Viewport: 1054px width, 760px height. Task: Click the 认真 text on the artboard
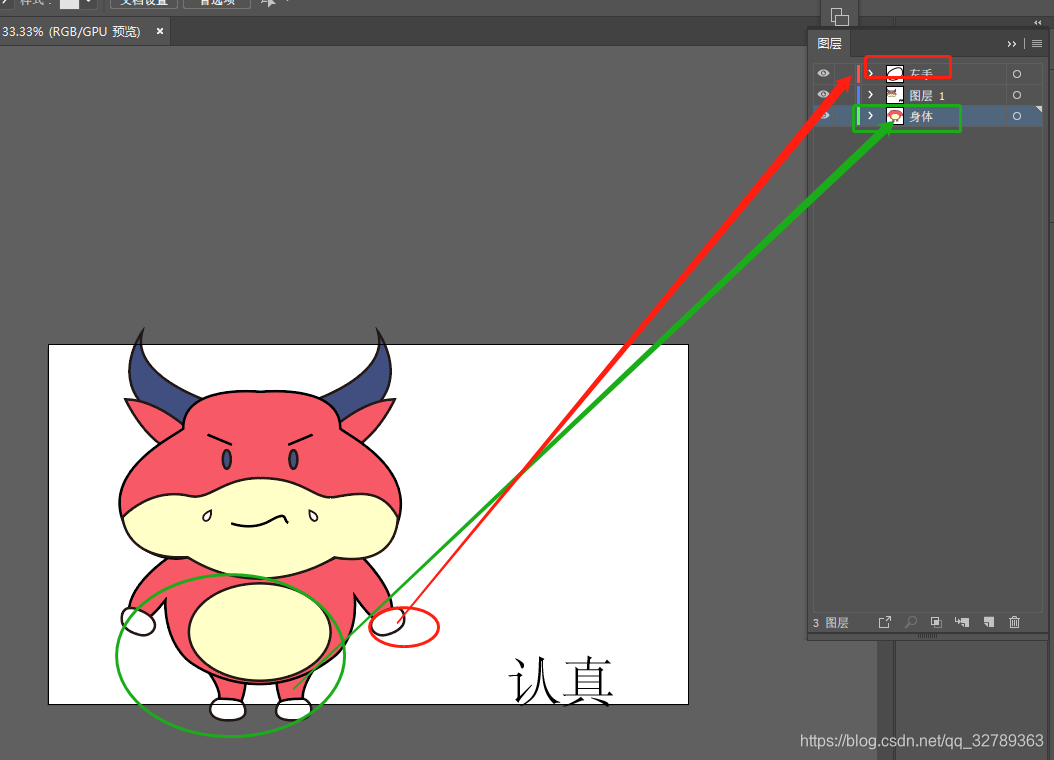pyautogui.click(x=561, y=681)
